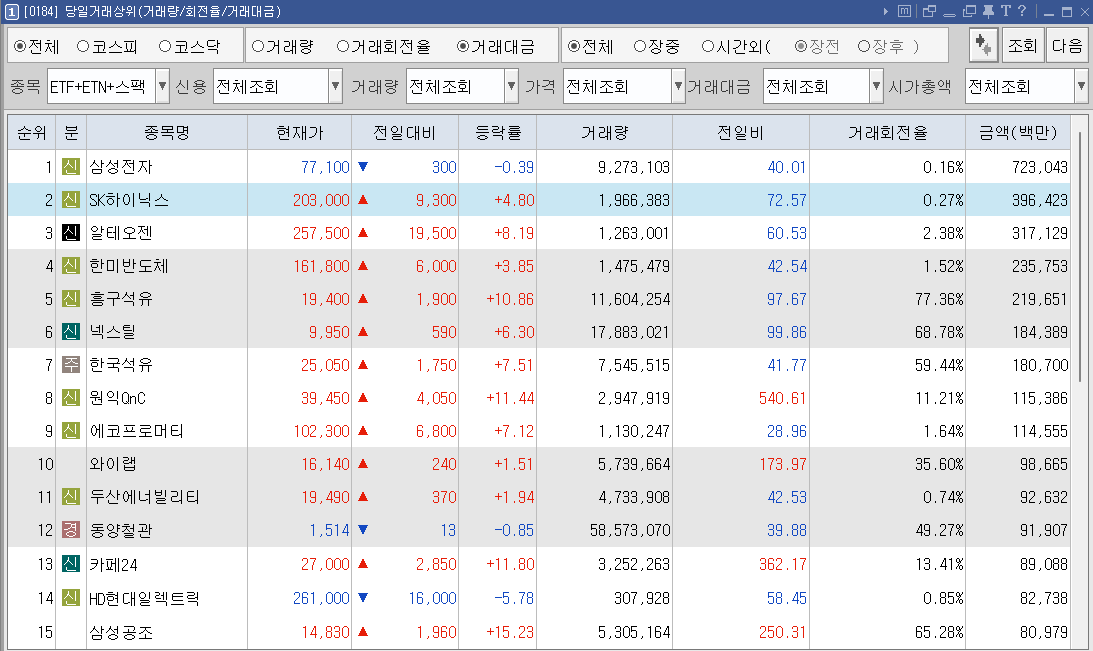
Task: Click the 전일비 column header
Action: 741,132
